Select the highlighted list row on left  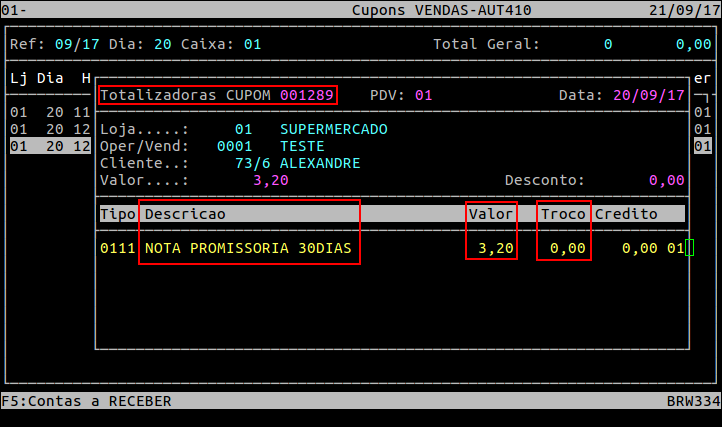(50, 146)
